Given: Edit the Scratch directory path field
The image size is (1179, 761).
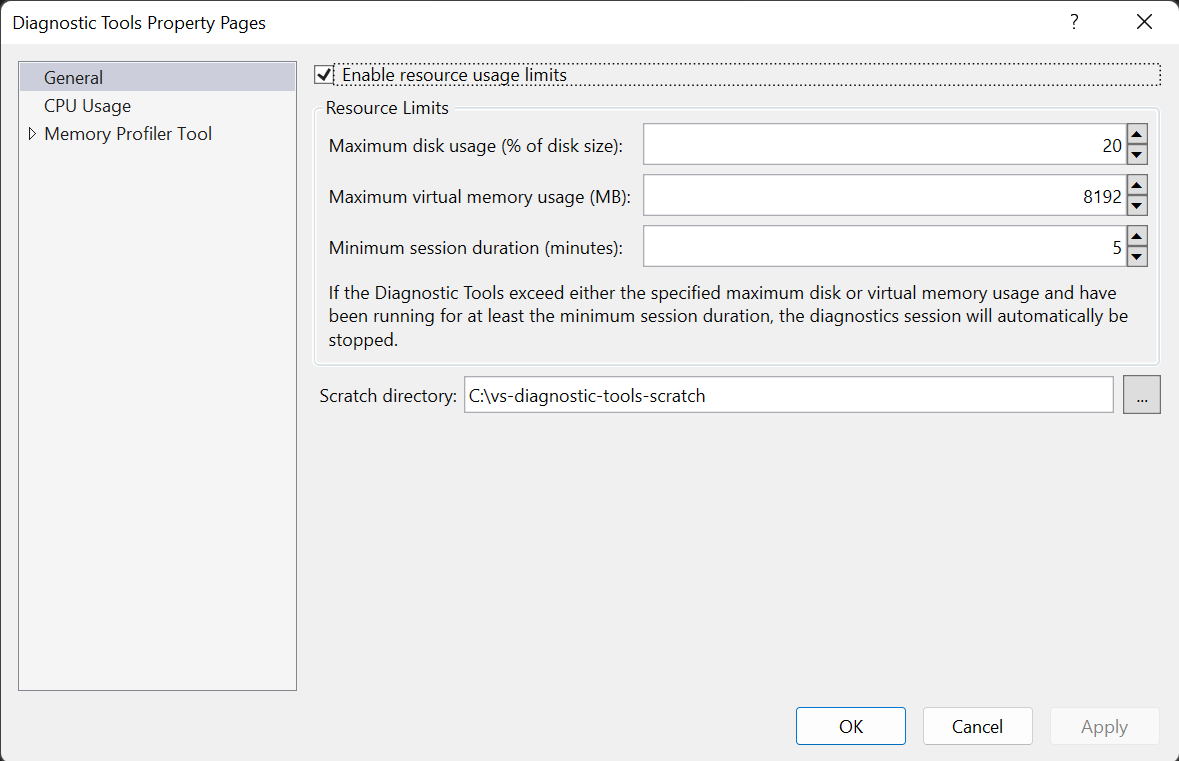Looking at the screenshot, I should (x=788, y=395).
